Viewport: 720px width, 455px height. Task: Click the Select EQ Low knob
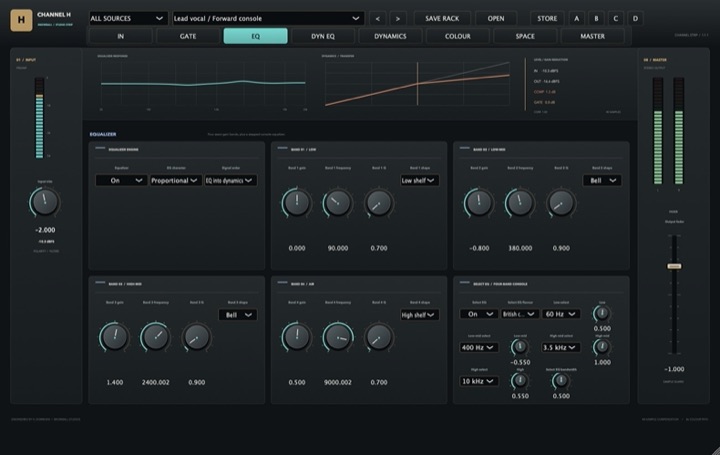point(602,314)
